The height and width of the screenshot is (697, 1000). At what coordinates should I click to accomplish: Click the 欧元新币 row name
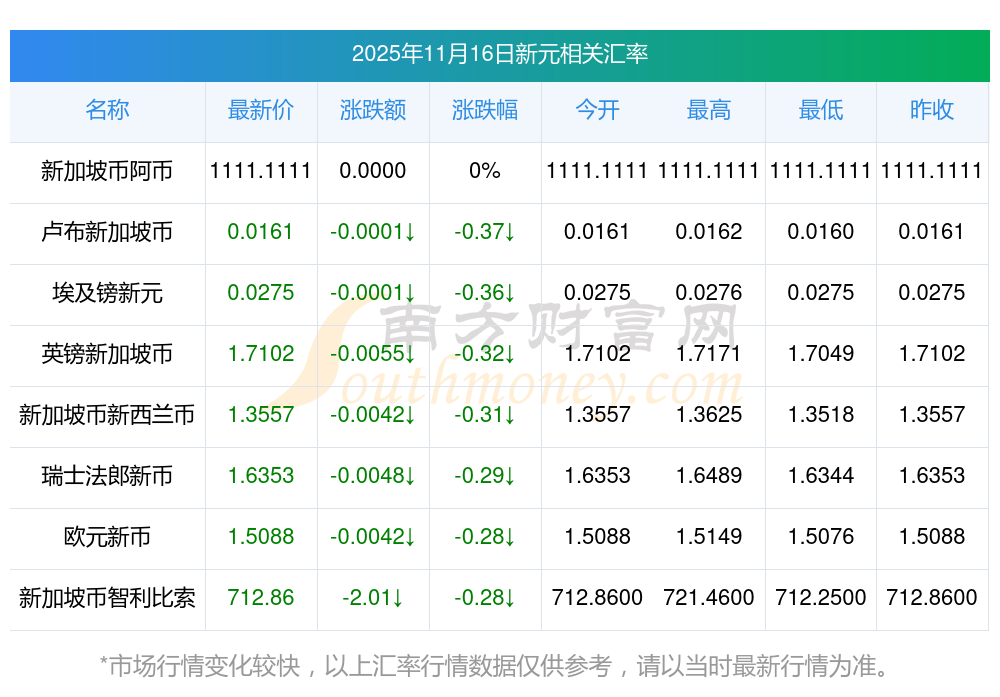point(107,537)
